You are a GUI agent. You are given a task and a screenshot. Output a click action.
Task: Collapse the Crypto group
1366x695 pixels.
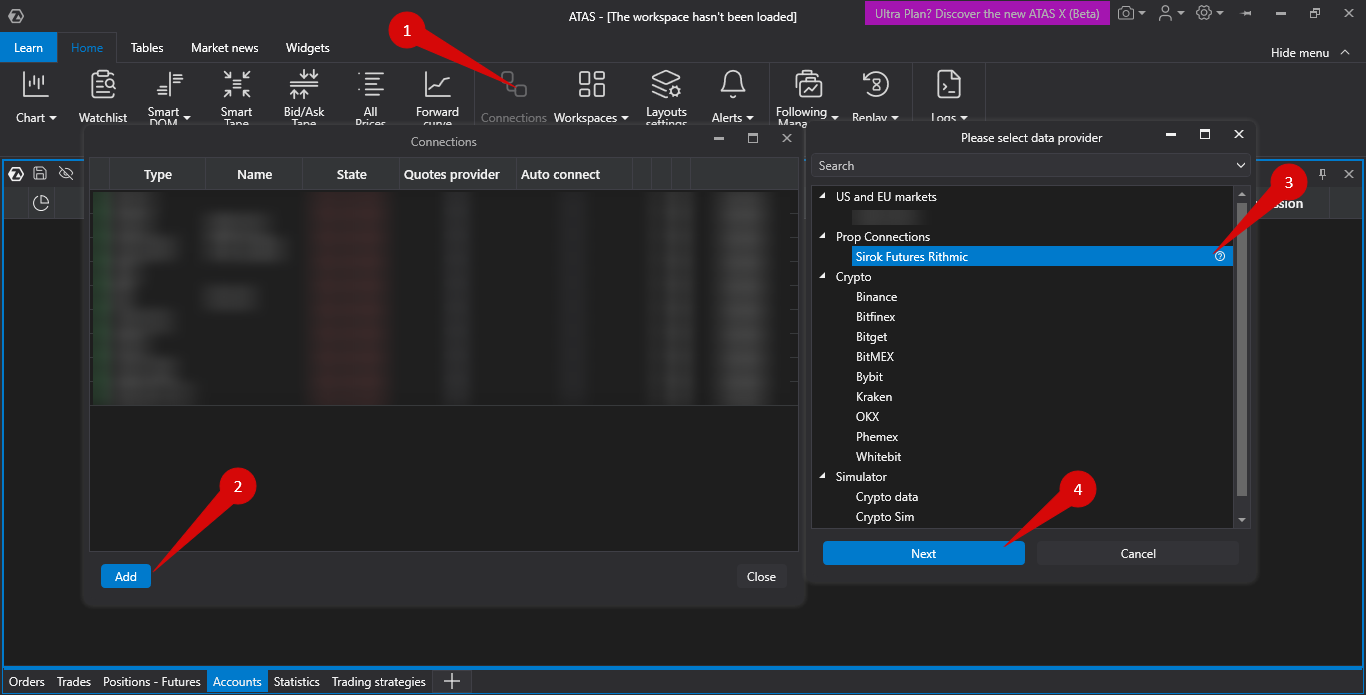[823, 277]
